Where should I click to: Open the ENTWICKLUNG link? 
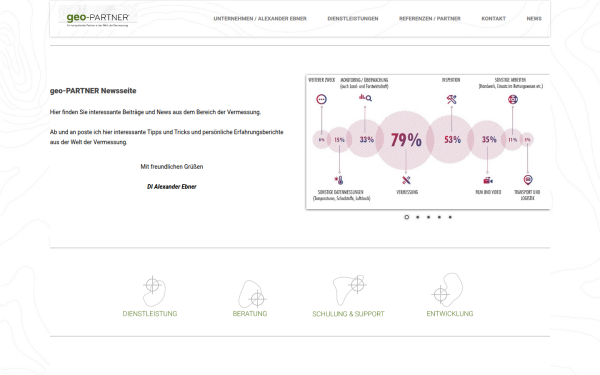450,314
